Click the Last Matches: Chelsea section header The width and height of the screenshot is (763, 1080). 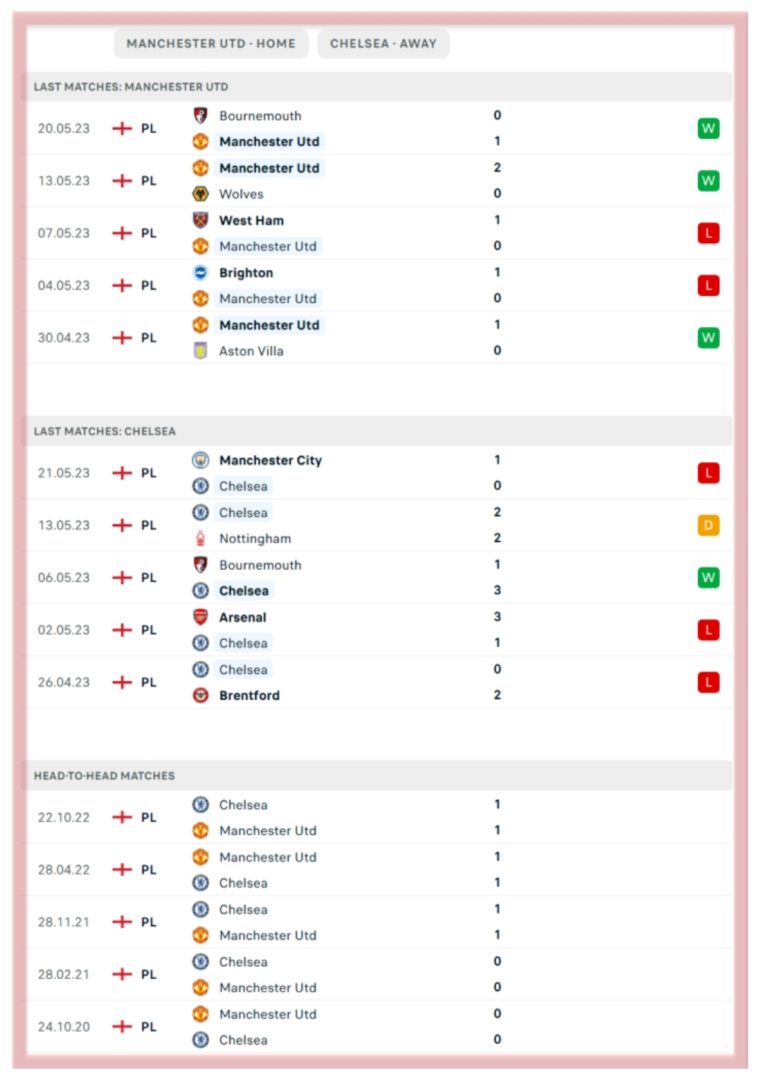(x=104, y=431)
